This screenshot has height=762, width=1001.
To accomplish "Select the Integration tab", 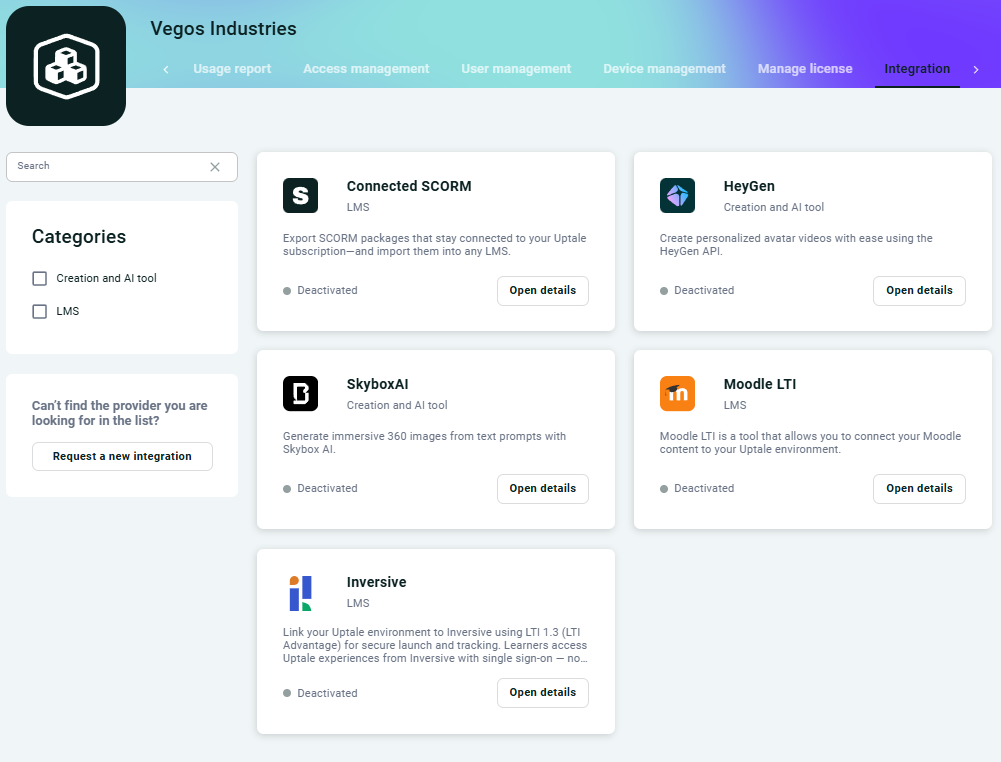I will (917, 69).
